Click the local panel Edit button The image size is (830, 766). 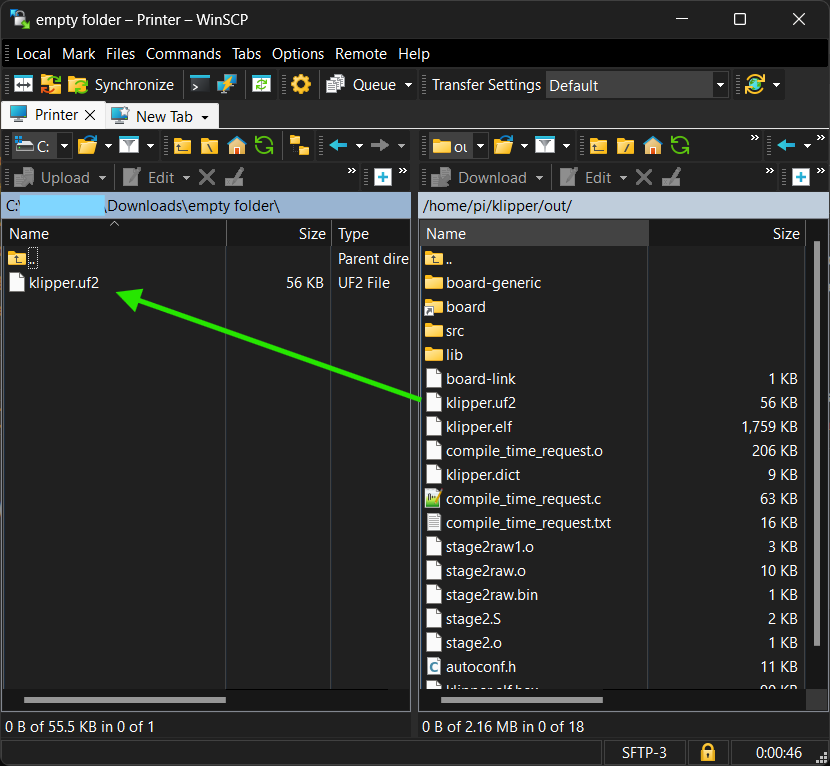click(149, 177)
